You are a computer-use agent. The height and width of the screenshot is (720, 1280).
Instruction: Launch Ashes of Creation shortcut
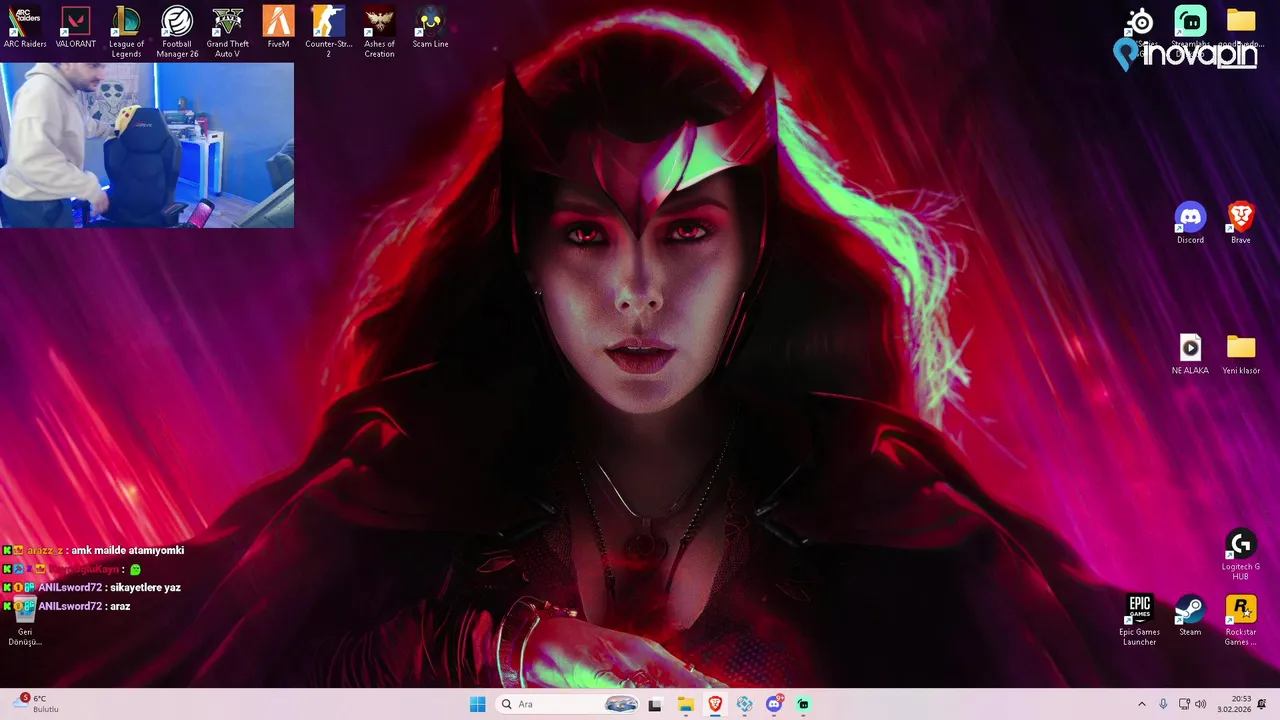[x=379, y=32]
